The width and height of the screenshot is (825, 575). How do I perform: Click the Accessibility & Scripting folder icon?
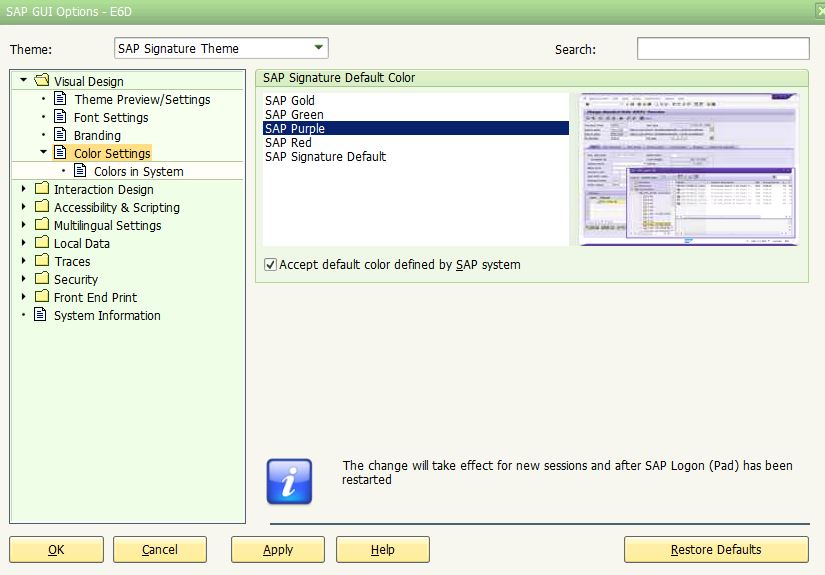(x=42, y=206)
